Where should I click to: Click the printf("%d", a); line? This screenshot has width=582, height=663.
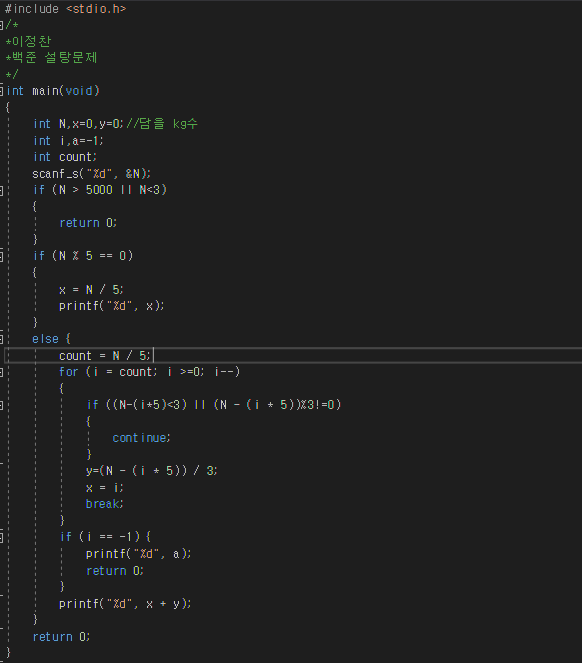tap(138, 554)
